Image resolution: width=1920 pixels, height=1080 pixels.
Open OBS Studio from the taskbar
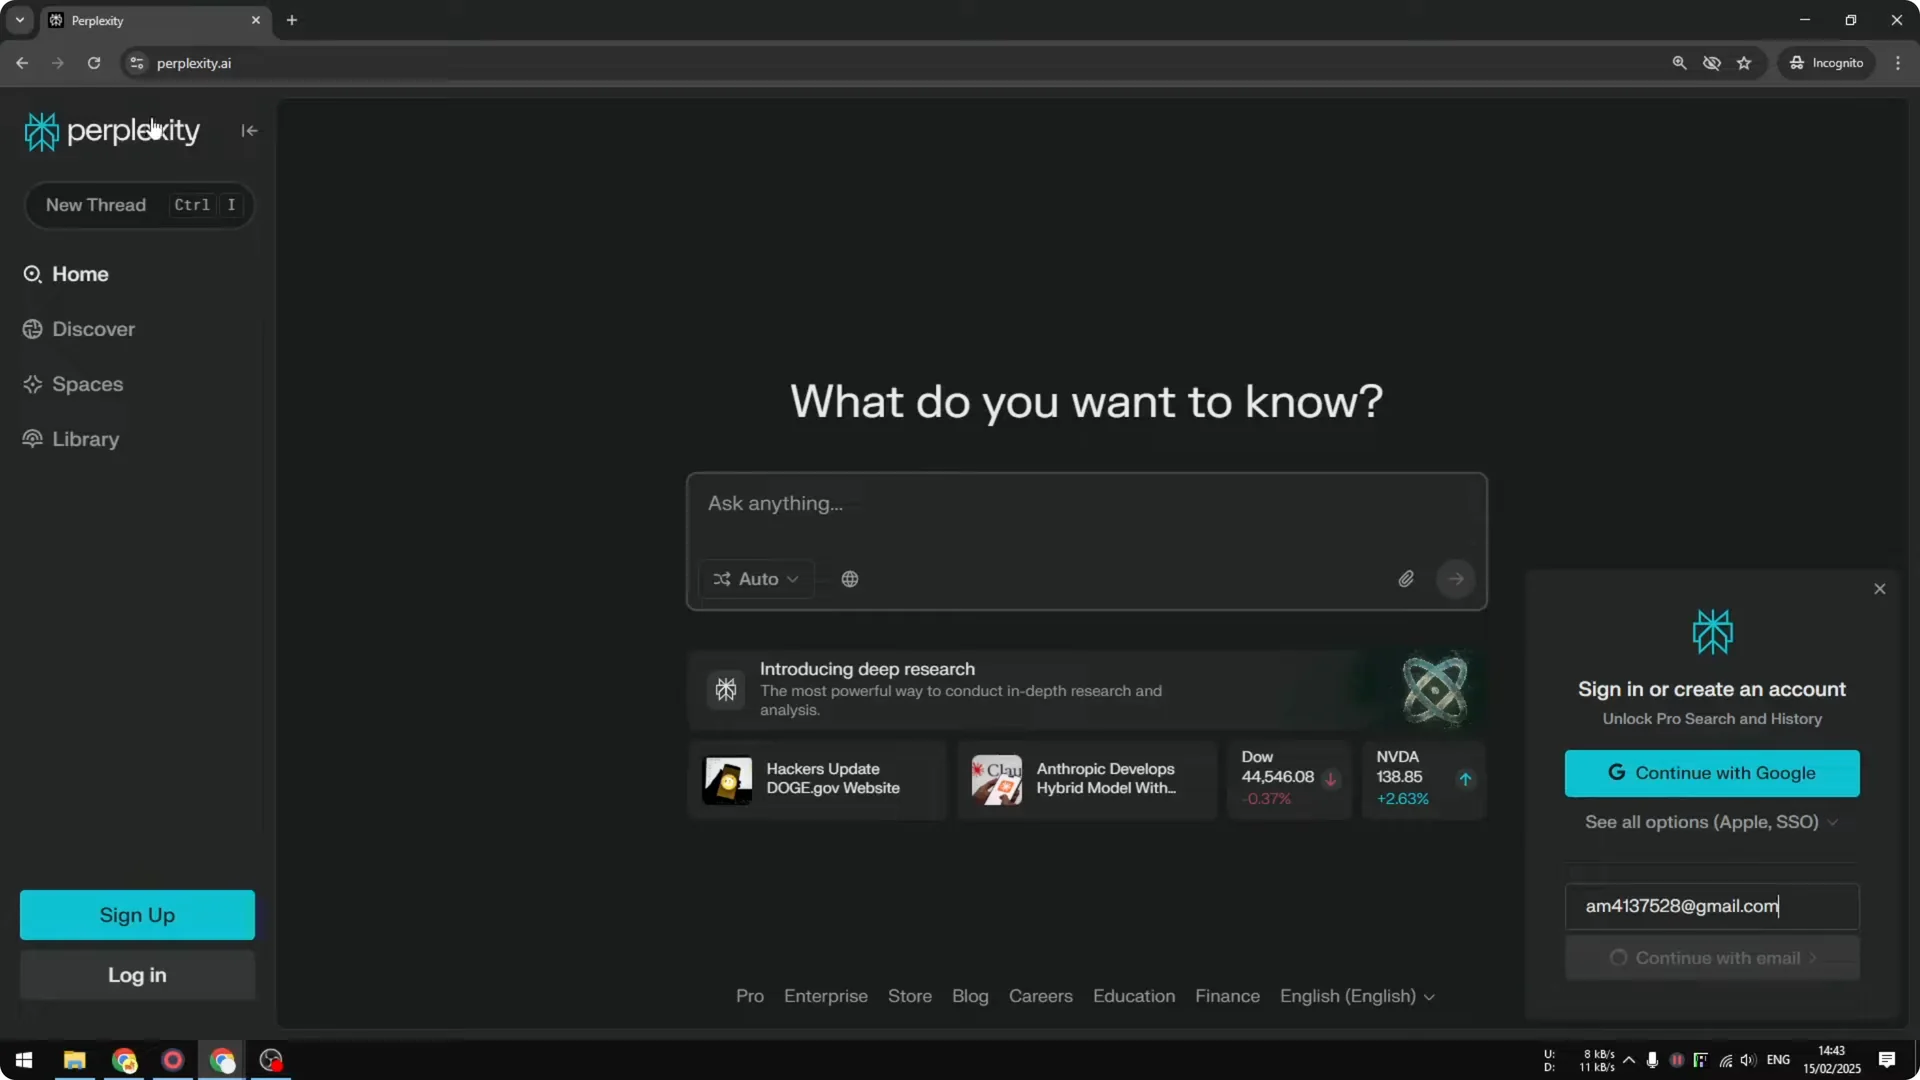270,1060
